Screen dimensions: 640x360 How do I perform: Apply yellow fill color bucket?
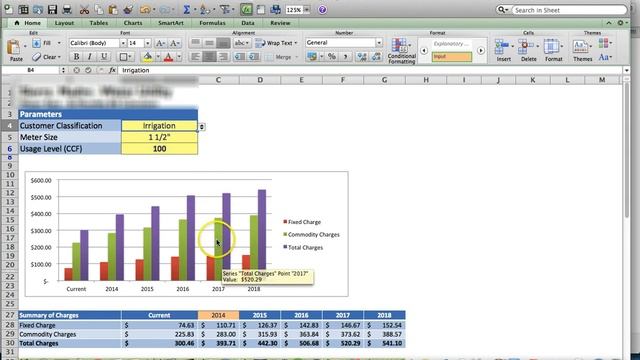(148, 57)
